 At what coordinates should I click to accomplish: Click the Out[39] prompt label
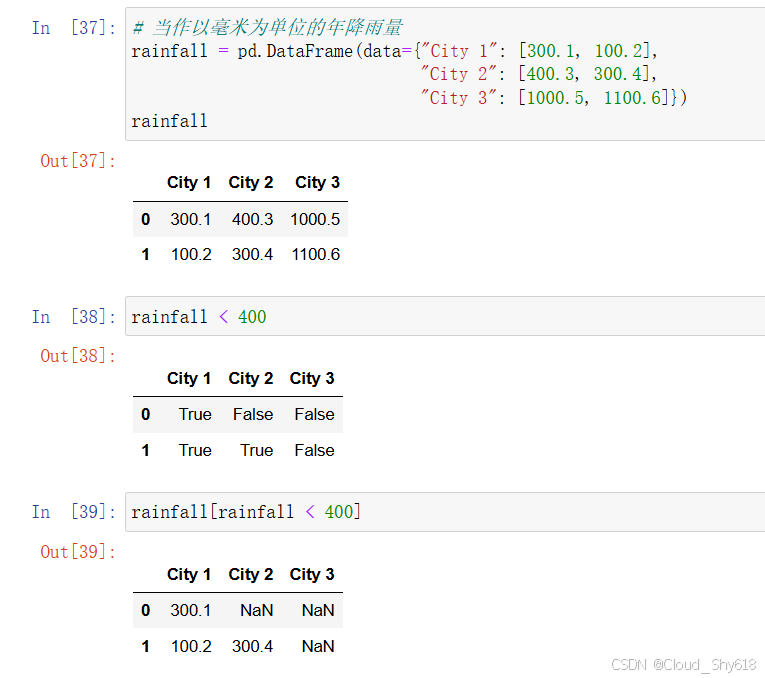coord(78,552)
